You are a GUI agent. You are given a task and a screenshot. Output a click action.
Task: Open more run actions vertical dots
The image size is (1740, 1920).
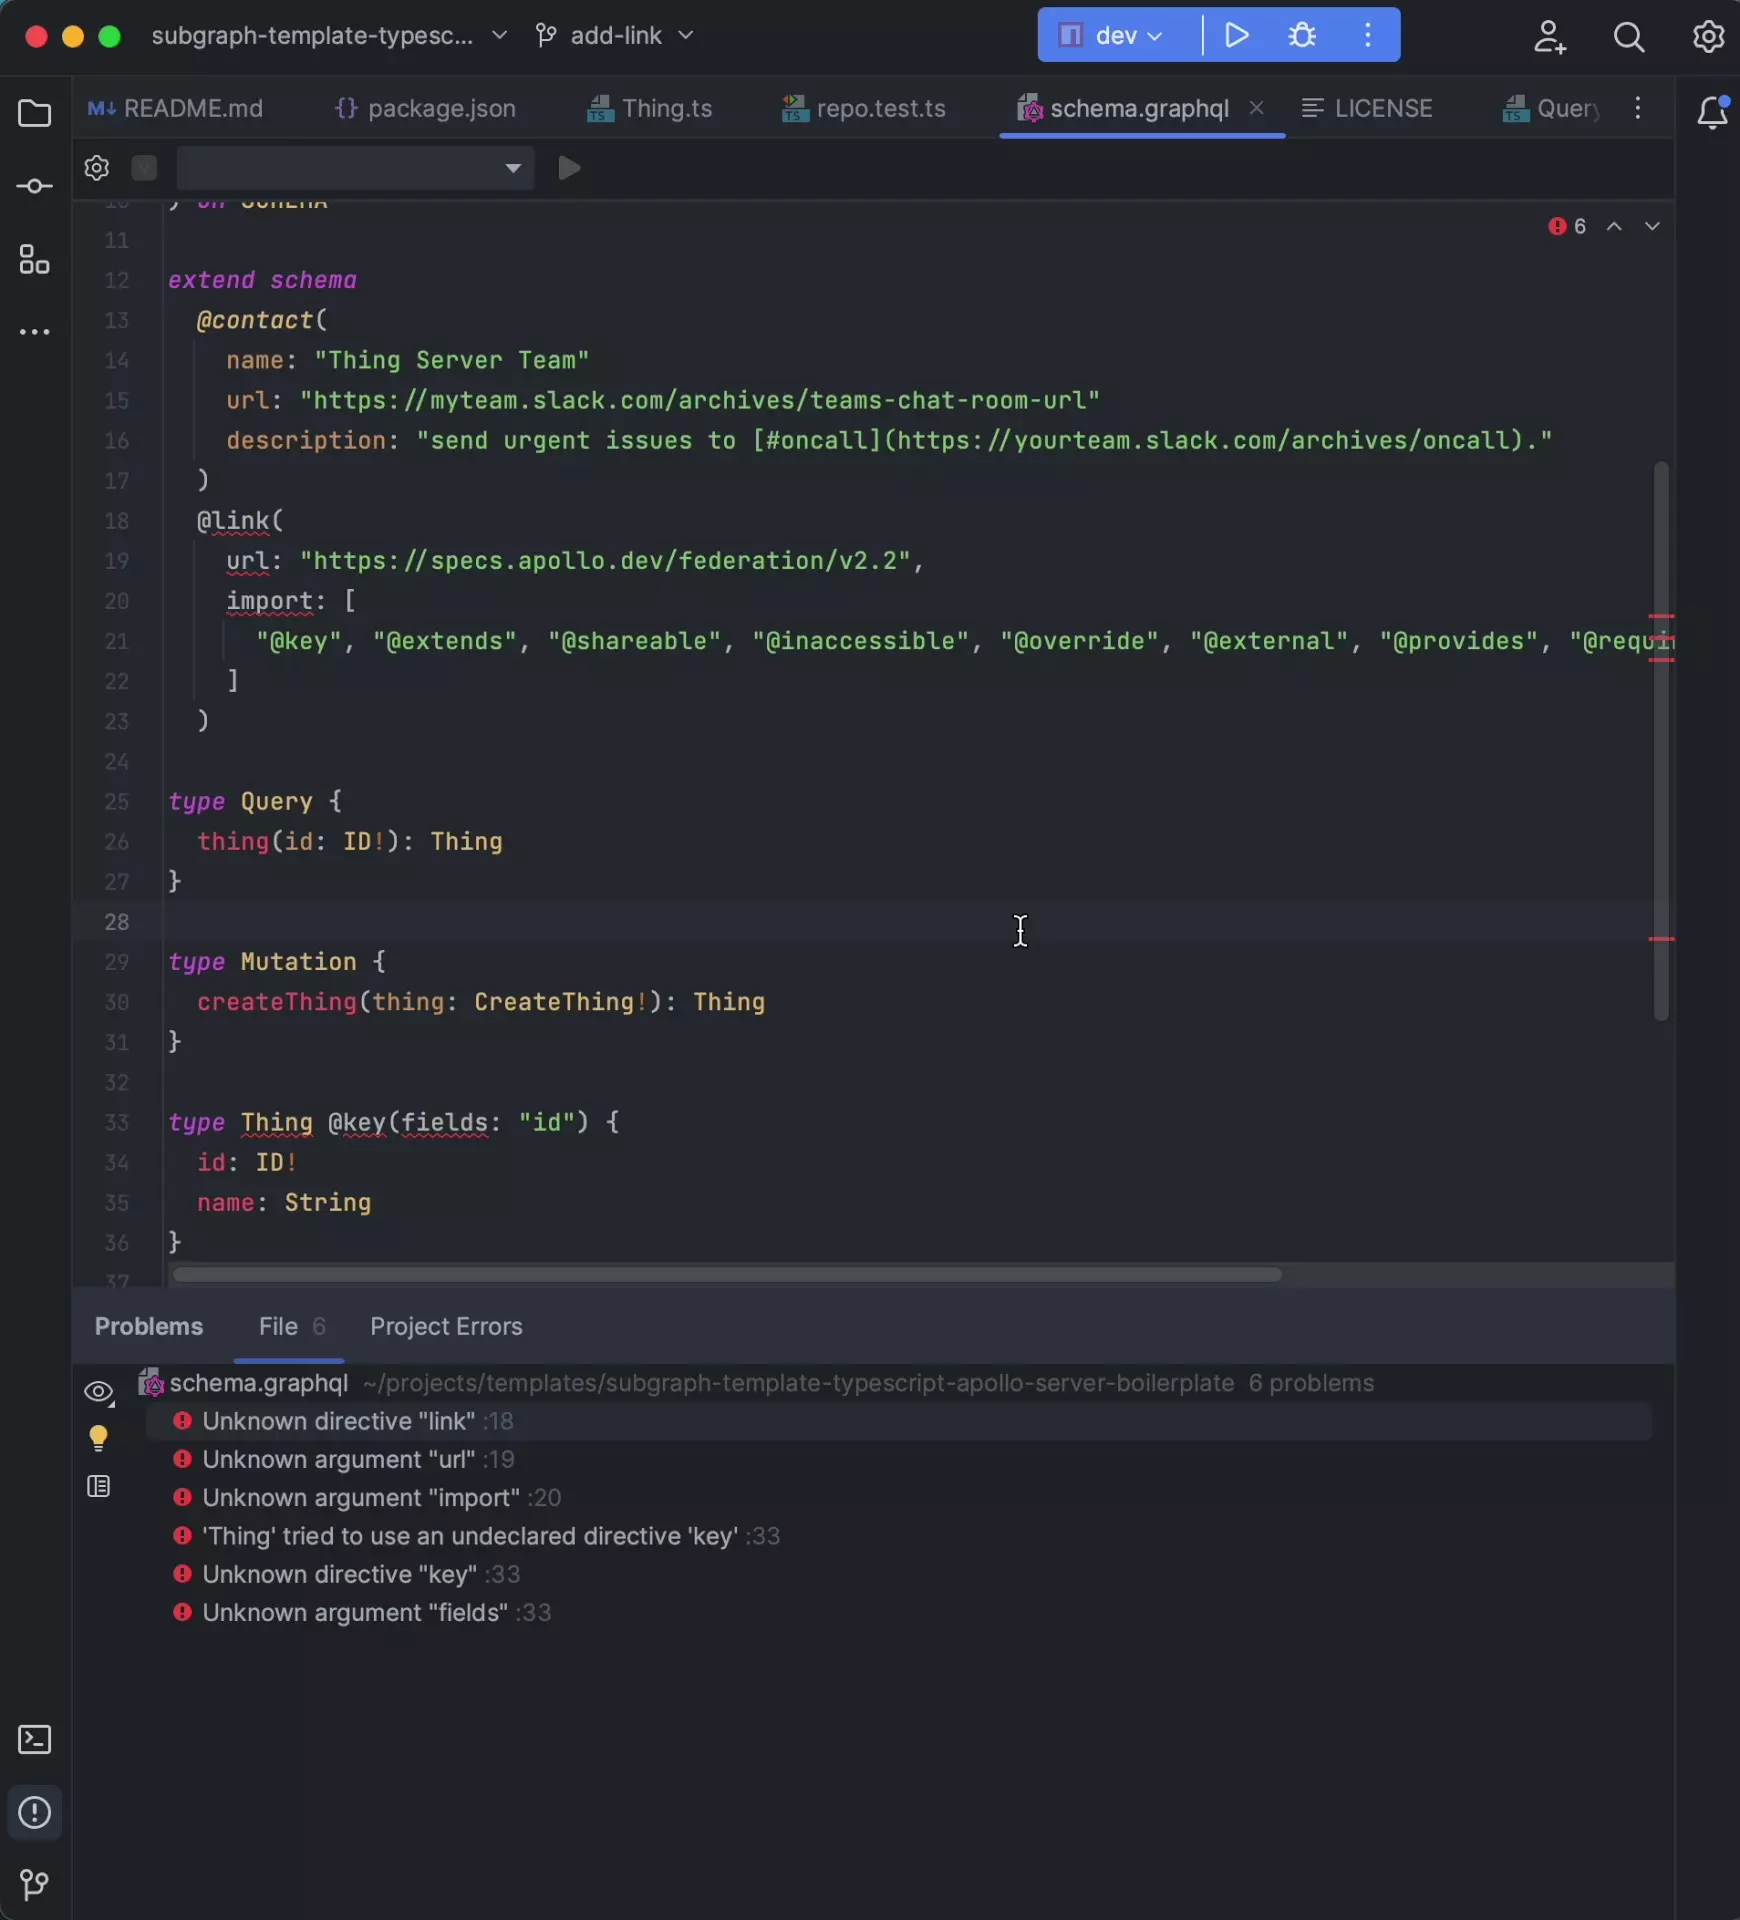coord(1368,36)
